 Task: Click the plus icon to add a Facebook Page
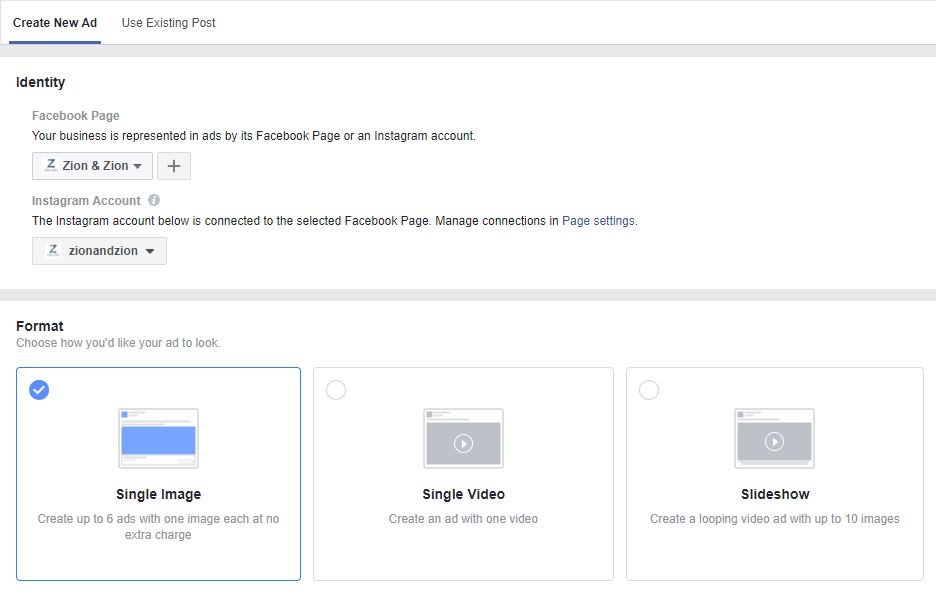(173, 166)
